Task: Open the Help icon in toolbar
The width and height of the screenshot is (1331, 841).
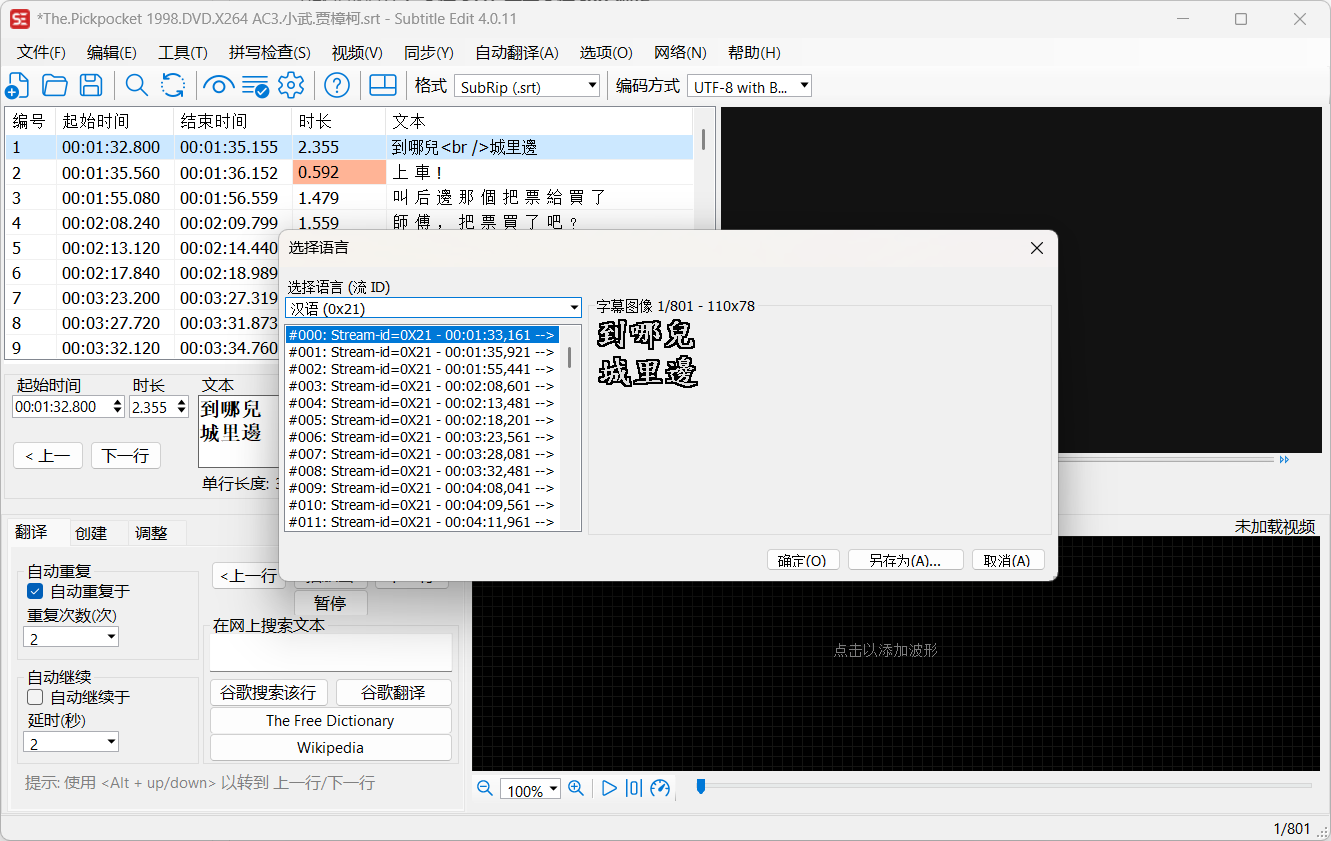Action: tap(337, 85)
